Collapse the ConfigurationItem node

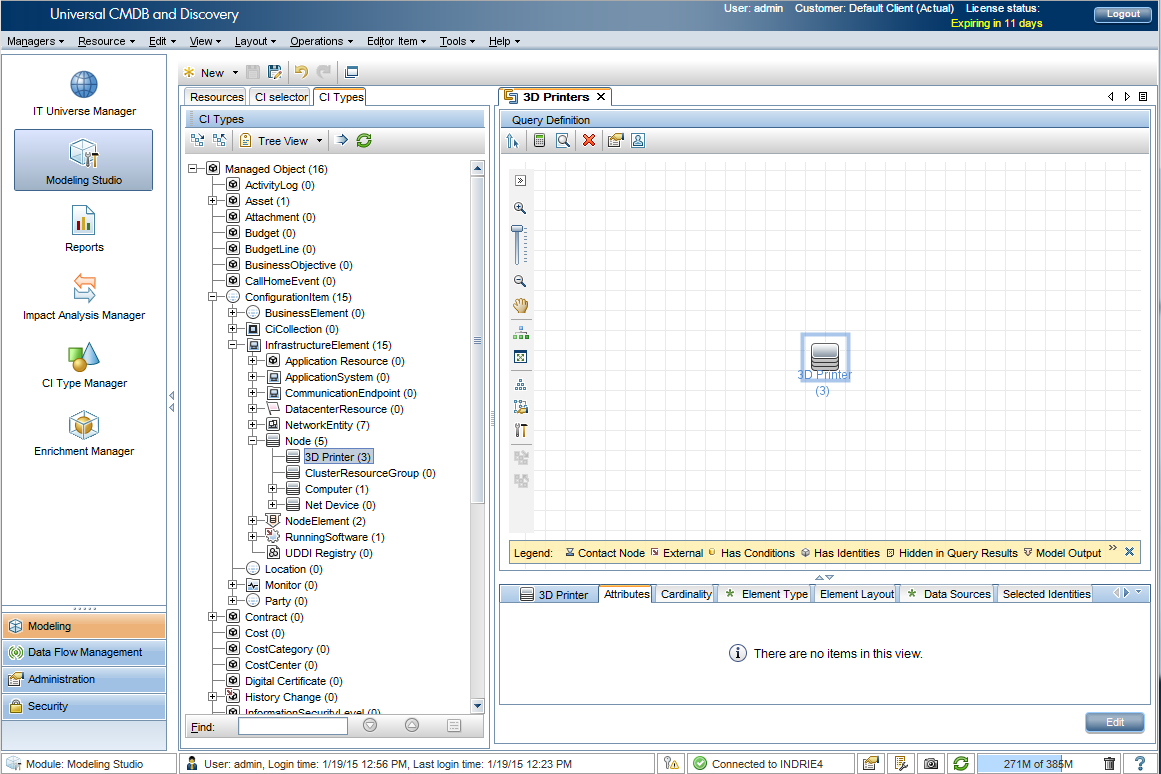213,297
